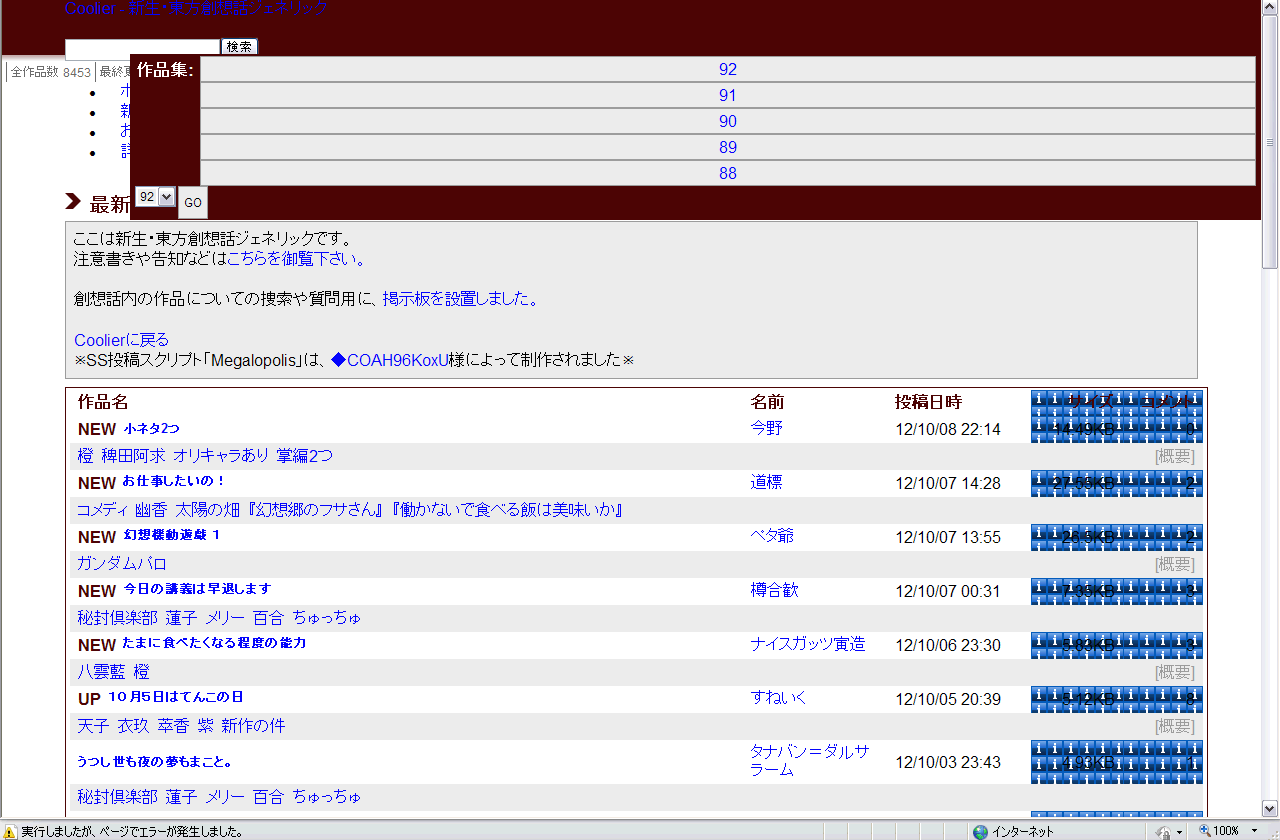Image resolution: width=1280 pixels, height=840 pixels.
Task: Click the chevron arrow icon beside 最新 heading
Action: pyautogui.click(x=73, y=203)
